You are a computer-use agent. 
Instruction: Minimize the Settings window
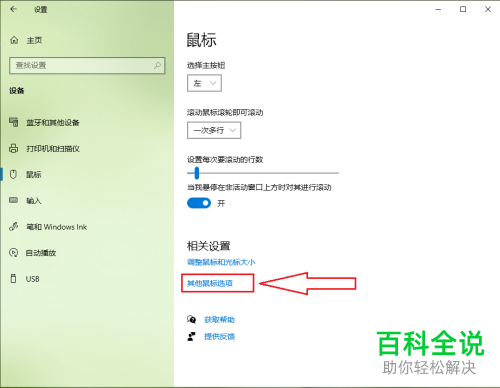click(438, 9)
